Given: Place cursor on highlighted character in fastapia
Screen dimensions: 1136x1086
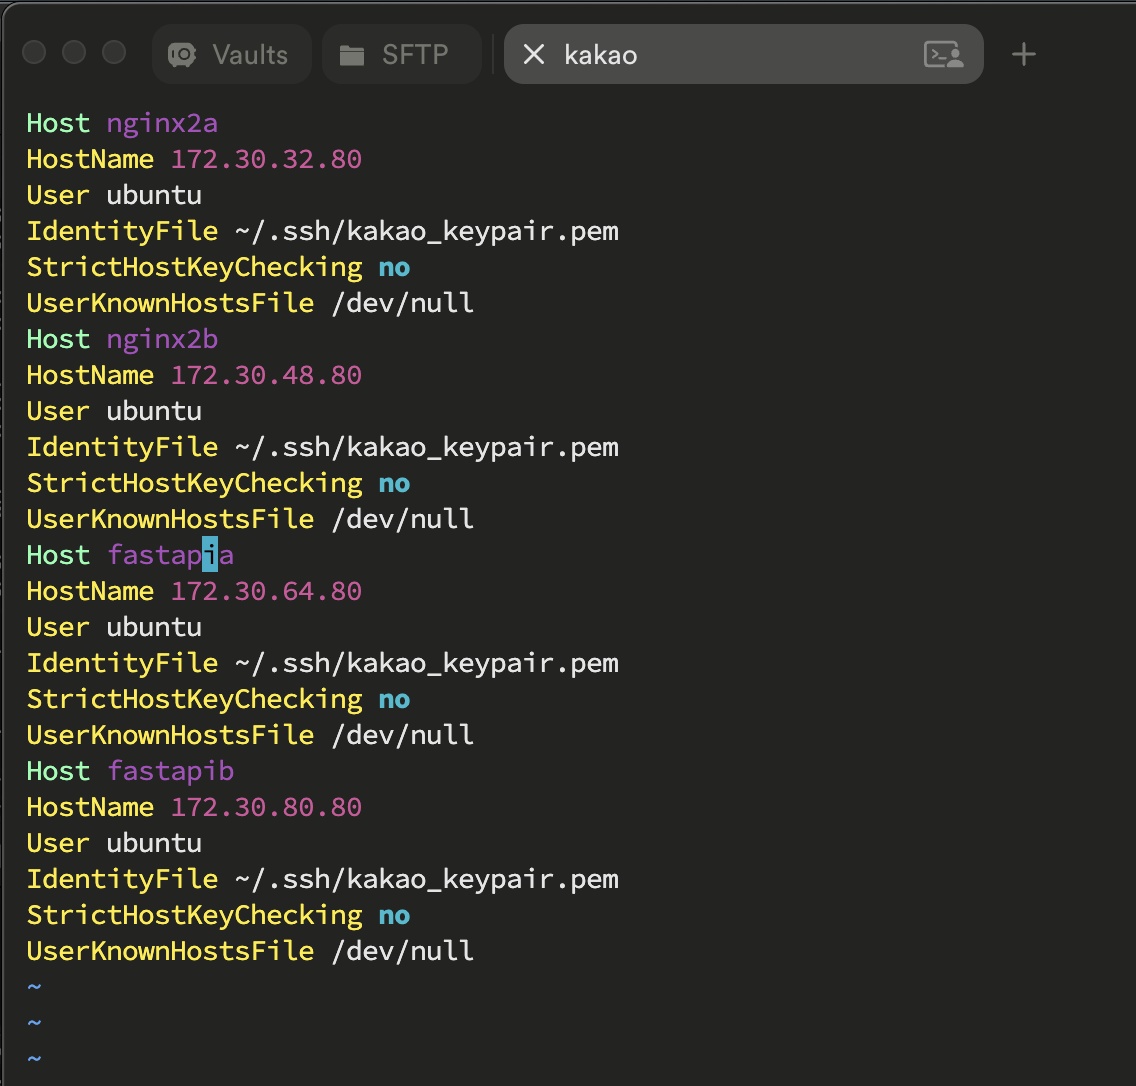Looking at the screenshot, I should click(x=209, y=555).
